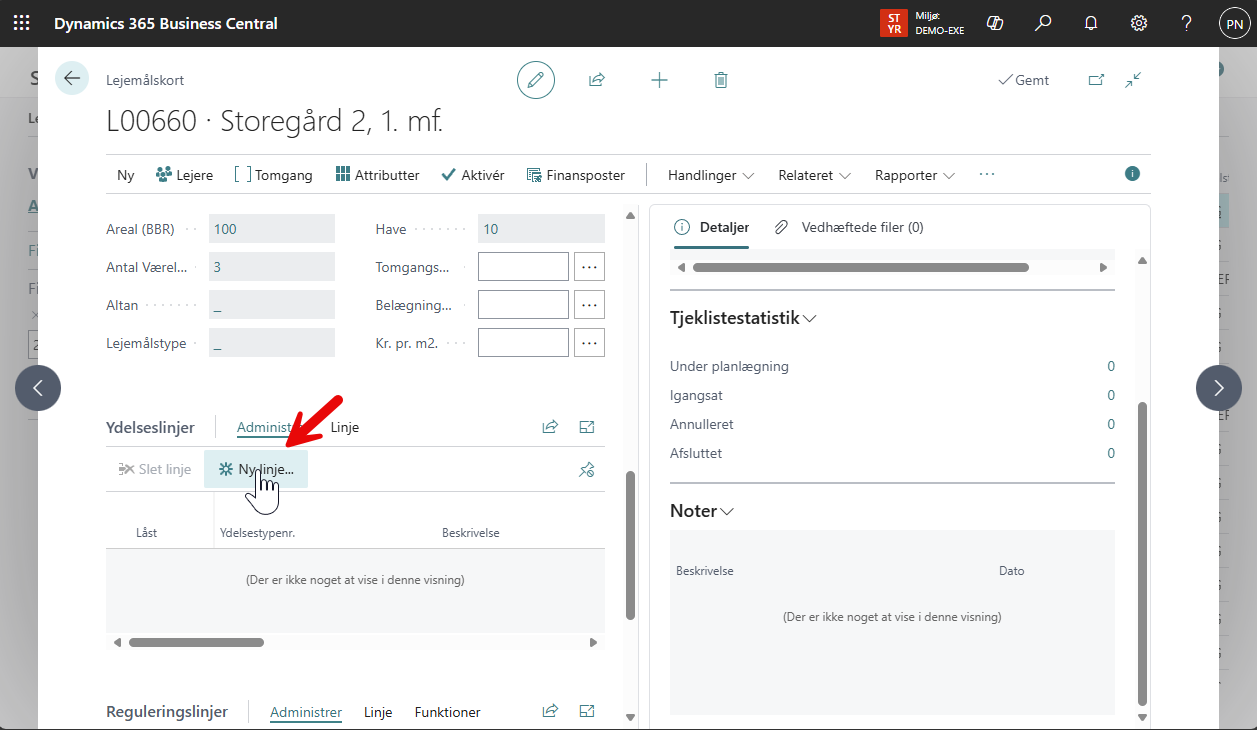Viewport: 1257px width, 730px height.
Task: Open the card in a new window
Action: click(1096, 80)
